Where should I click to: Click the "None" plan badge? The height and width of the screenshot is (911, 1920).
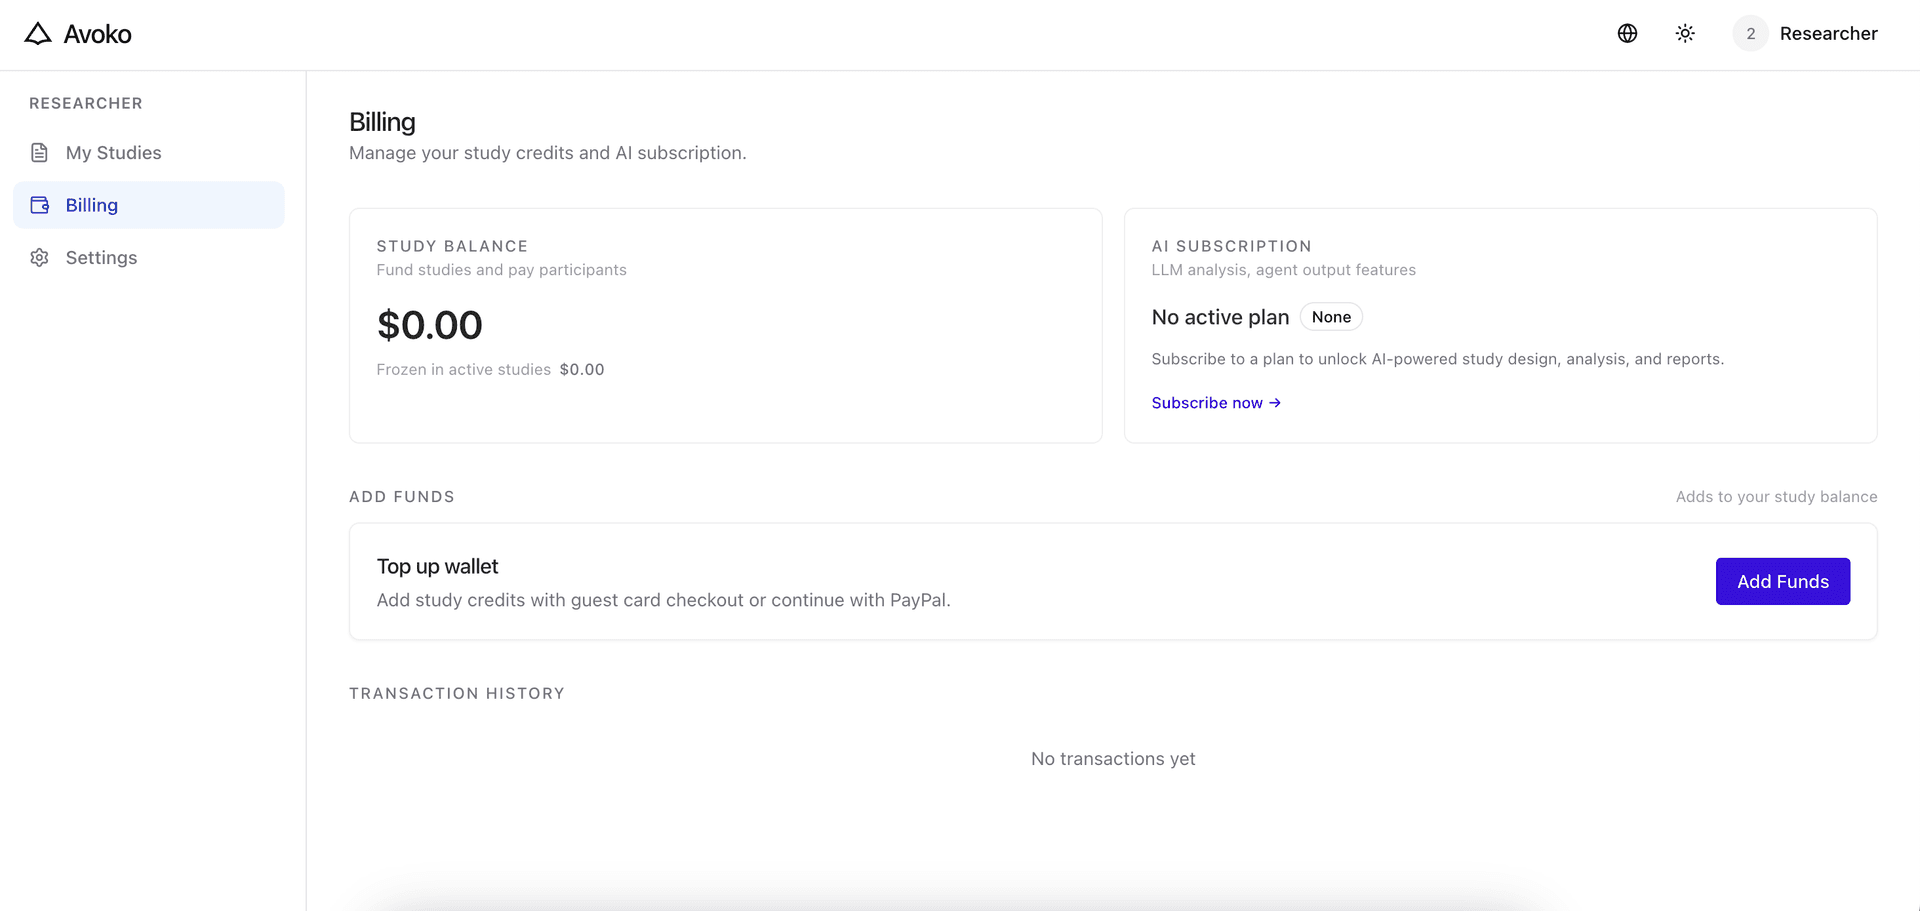(1331, 316)
